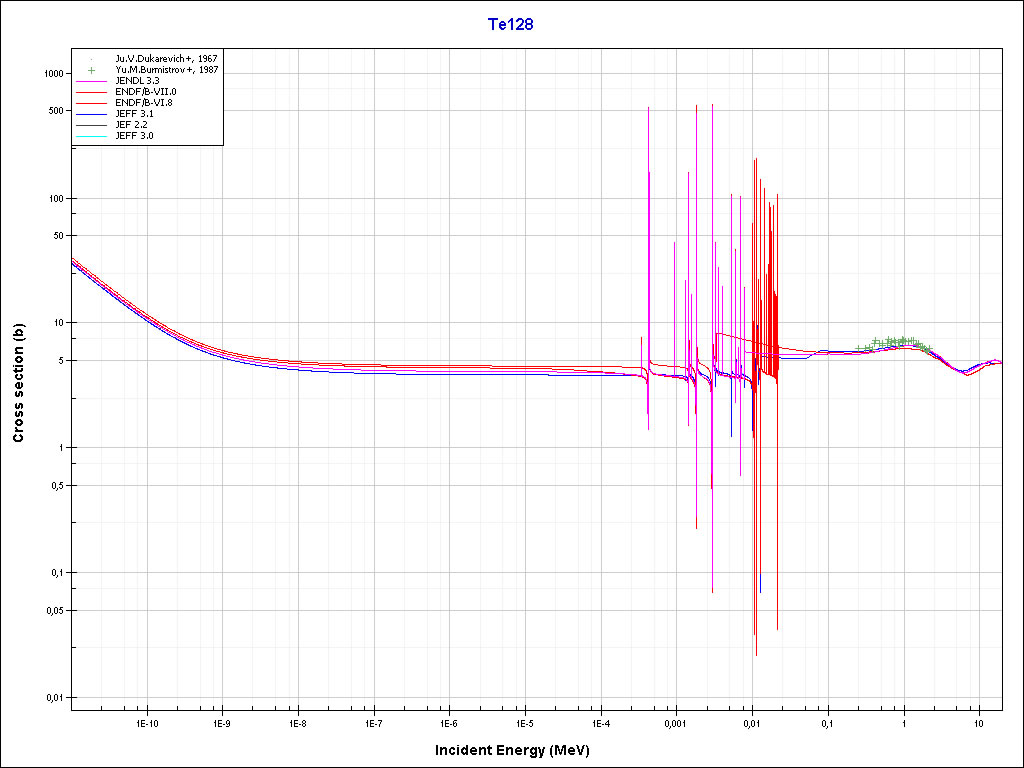The width and height of the screenshot is (1024, 768).
Task: Select the JEF 2.2 legend entry
Action: point(132,125)
